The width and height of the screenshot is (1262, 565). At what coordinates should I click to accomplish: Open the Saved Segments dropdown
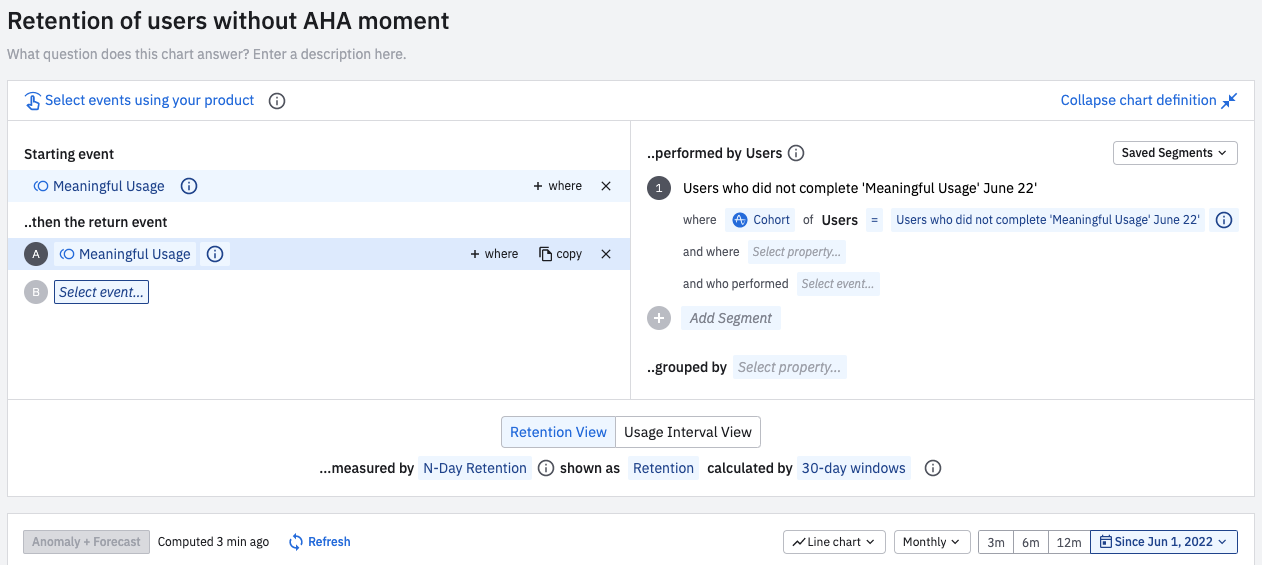pyautogui.click(x=1175, y=153)
